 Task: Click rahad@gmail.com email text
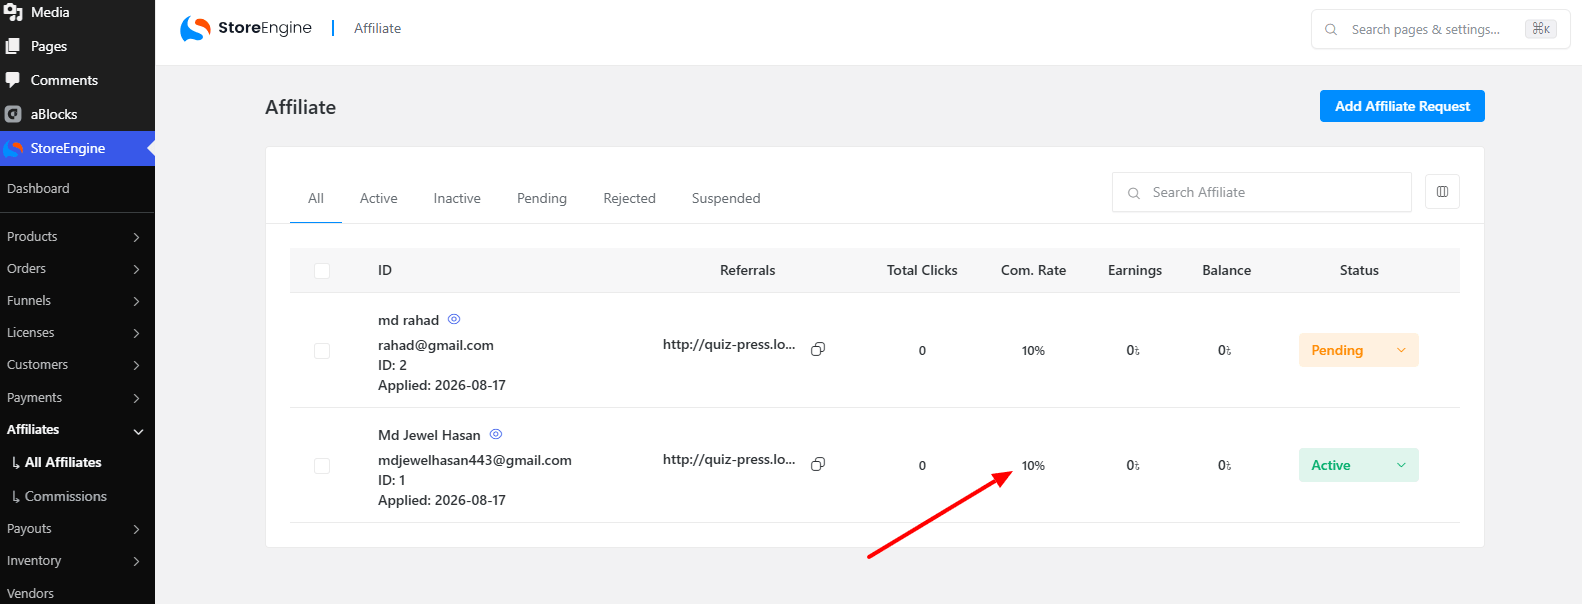(x=436, y=345)
